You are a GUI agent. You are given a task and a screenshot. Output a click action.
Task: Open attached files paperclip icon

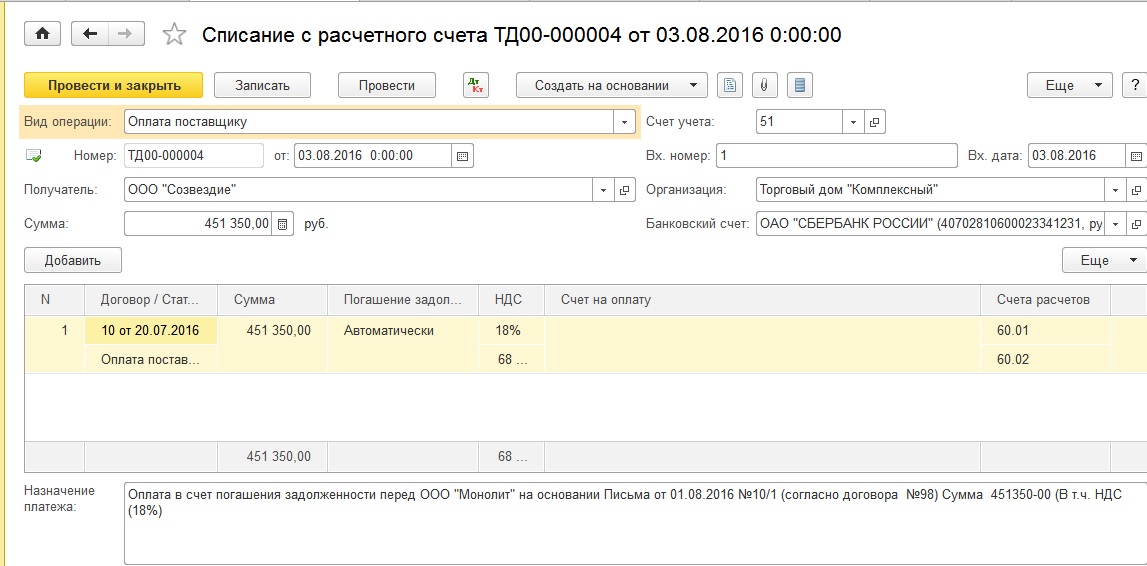pos(764,85)
